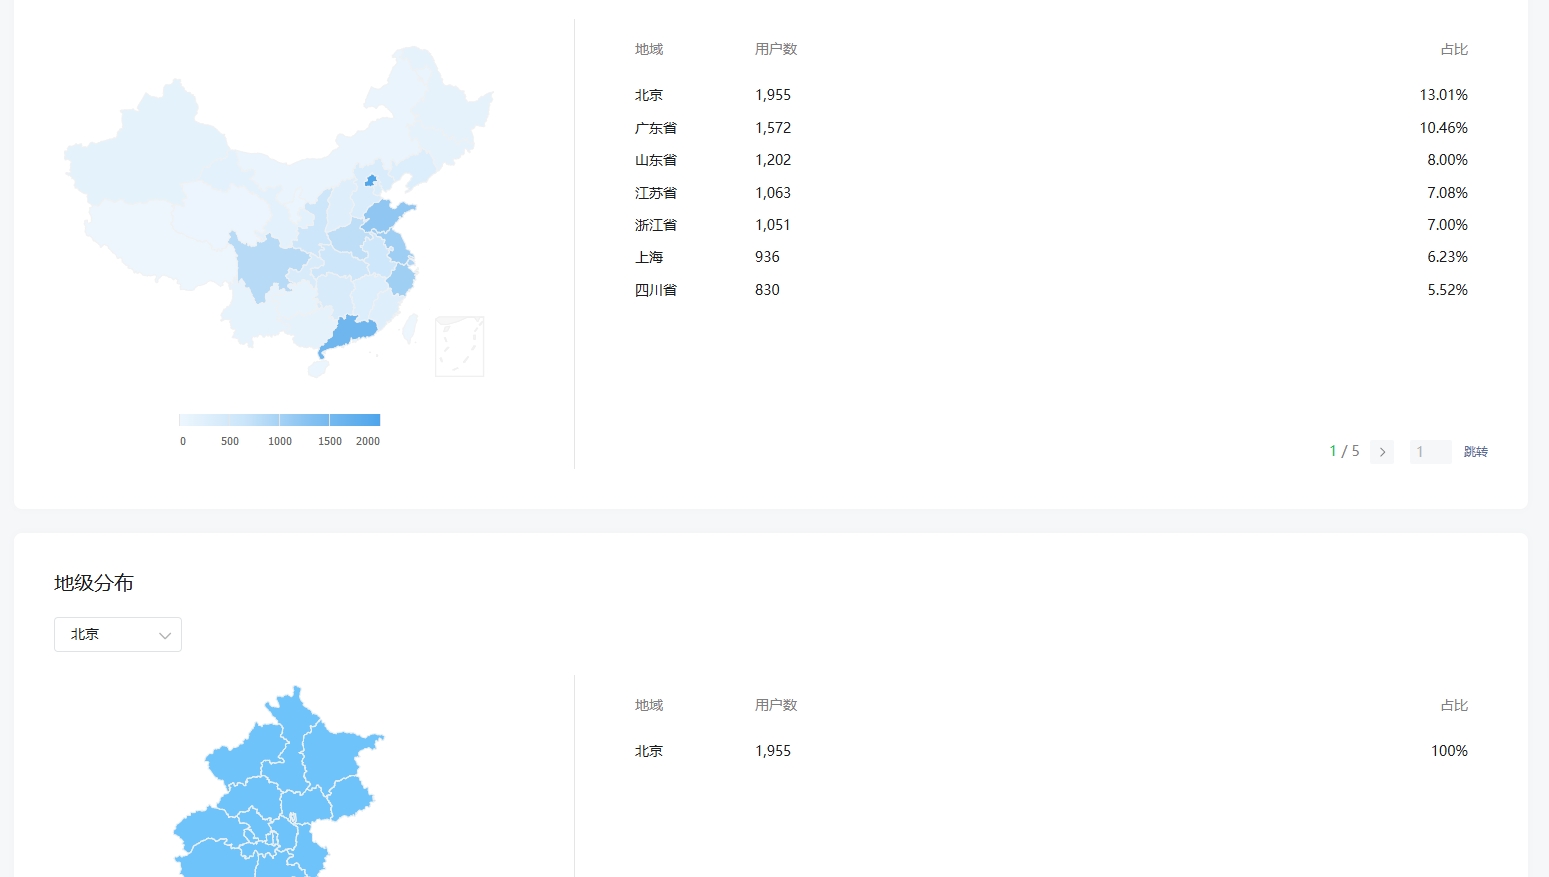Click the 1000 to 1500 segment of the legend

304,420
